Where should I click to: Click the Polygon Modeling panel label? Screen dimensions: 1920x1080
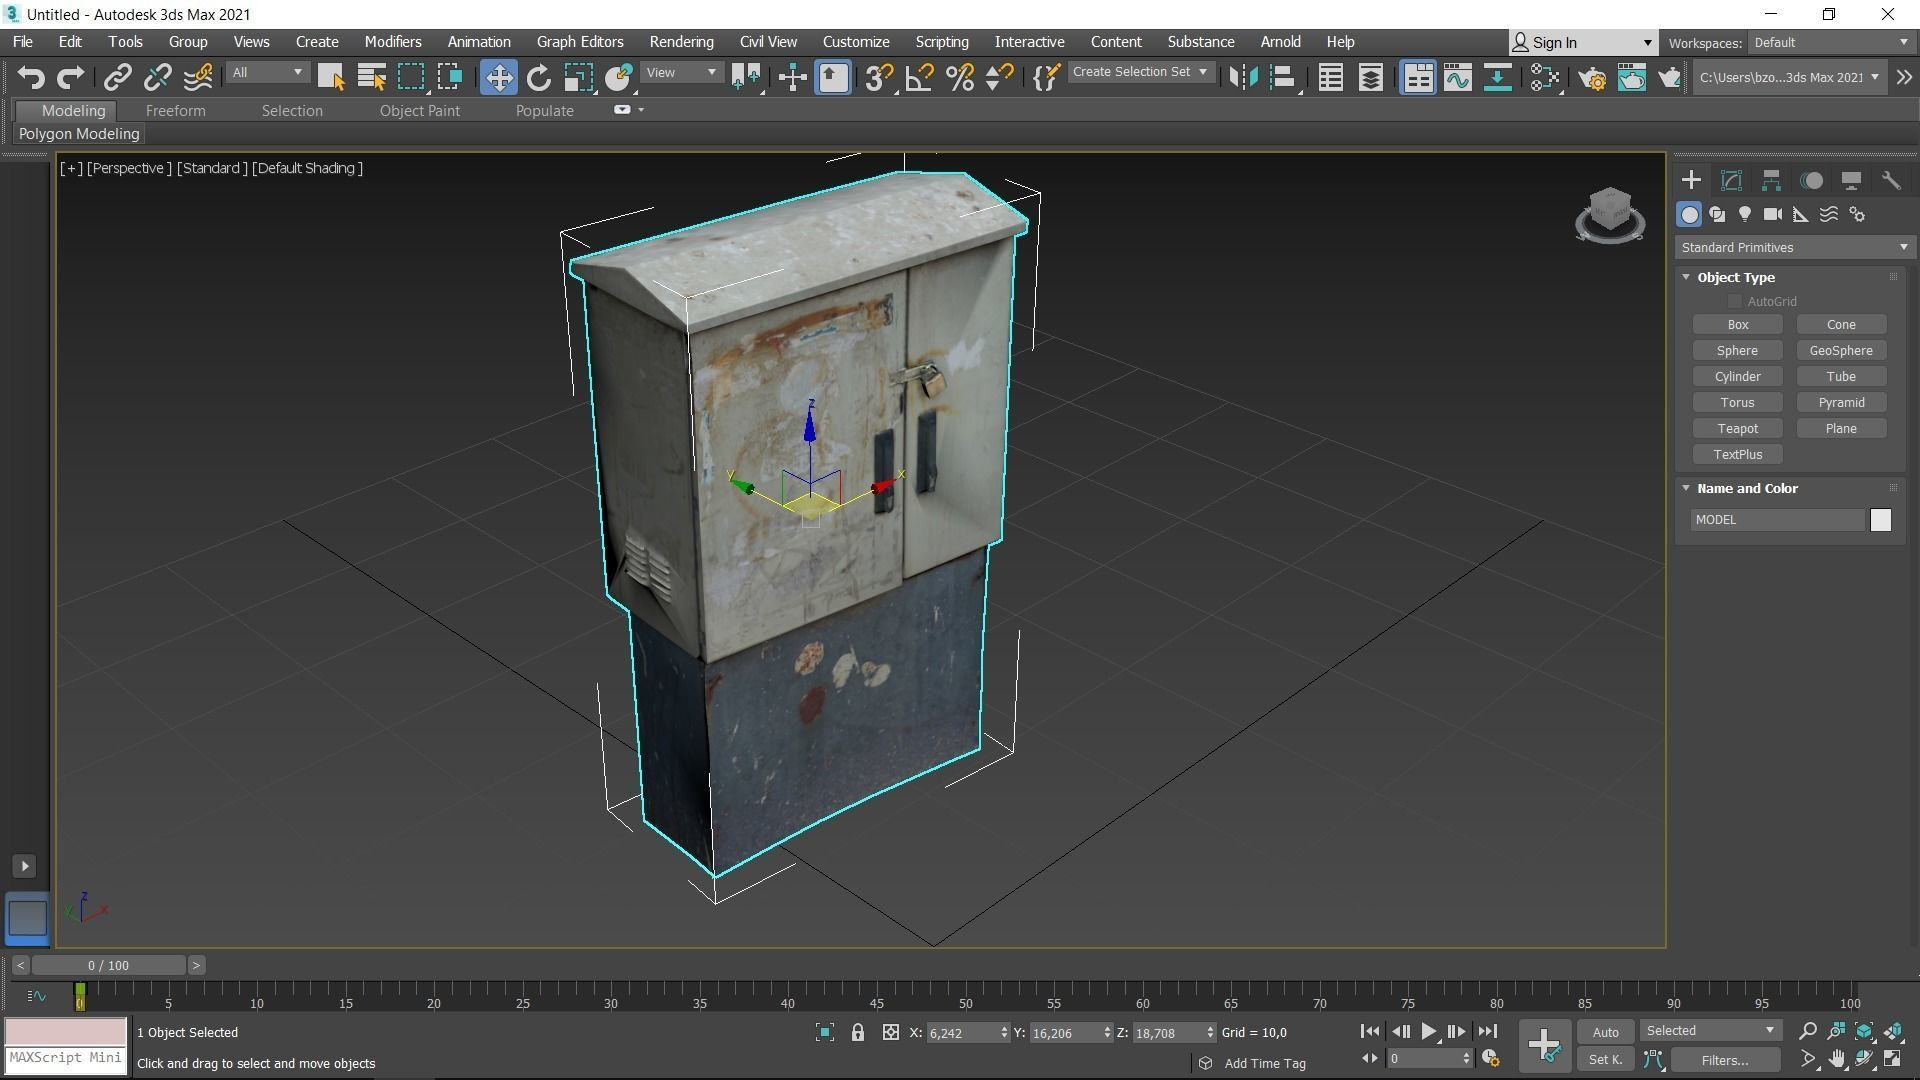click(x=79, y=134)
